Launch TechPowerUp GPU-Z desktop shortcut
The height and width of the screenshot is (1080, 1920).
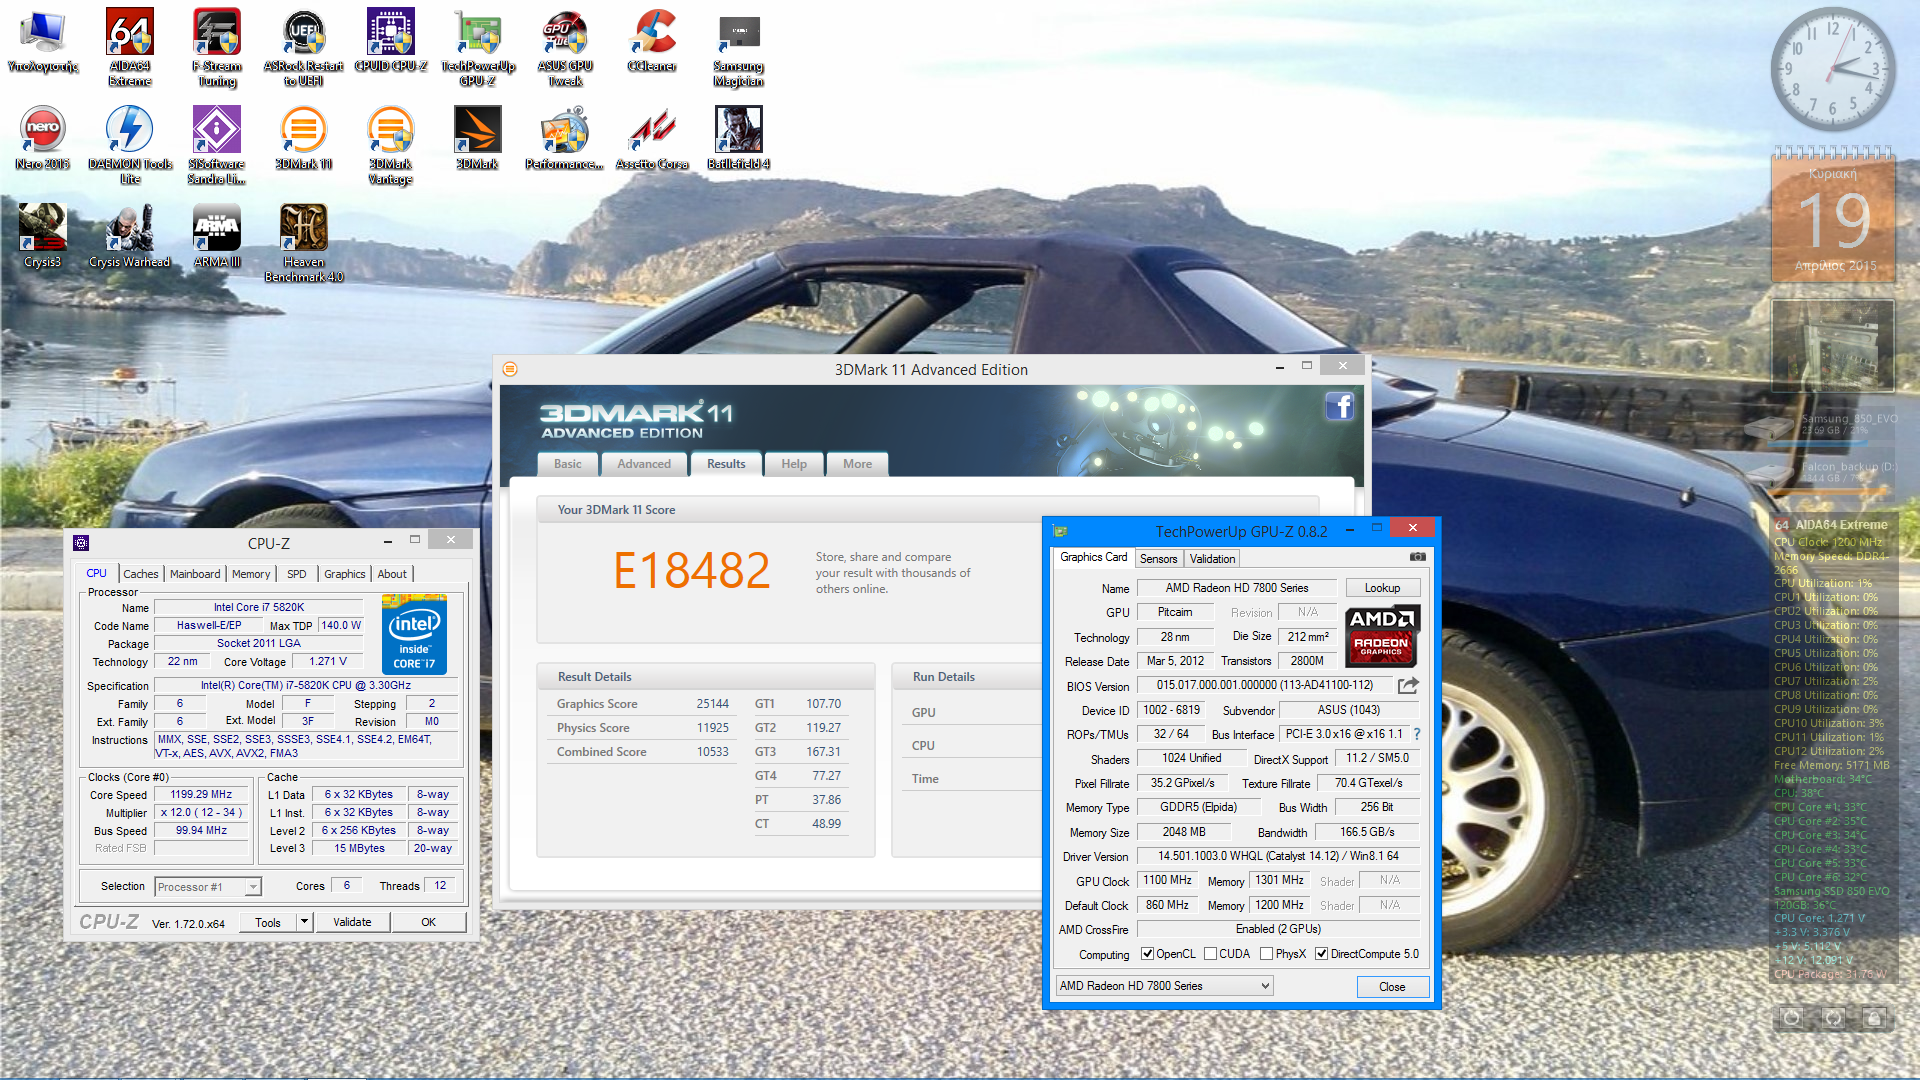pos(478,47)
